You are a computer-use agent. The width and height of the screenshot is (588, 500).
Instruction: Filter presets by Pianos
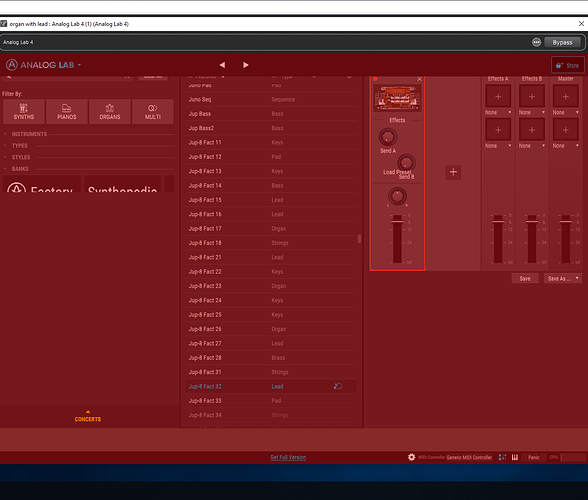tap(67, 112)
